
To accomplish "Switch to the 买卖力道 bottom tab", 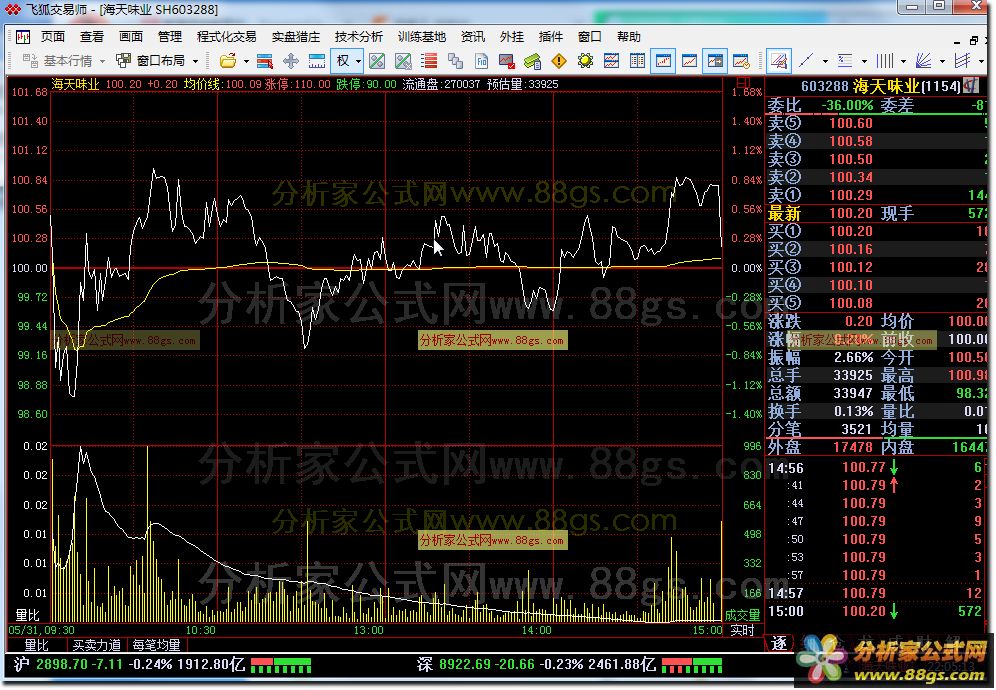I will tap(97, 645).
